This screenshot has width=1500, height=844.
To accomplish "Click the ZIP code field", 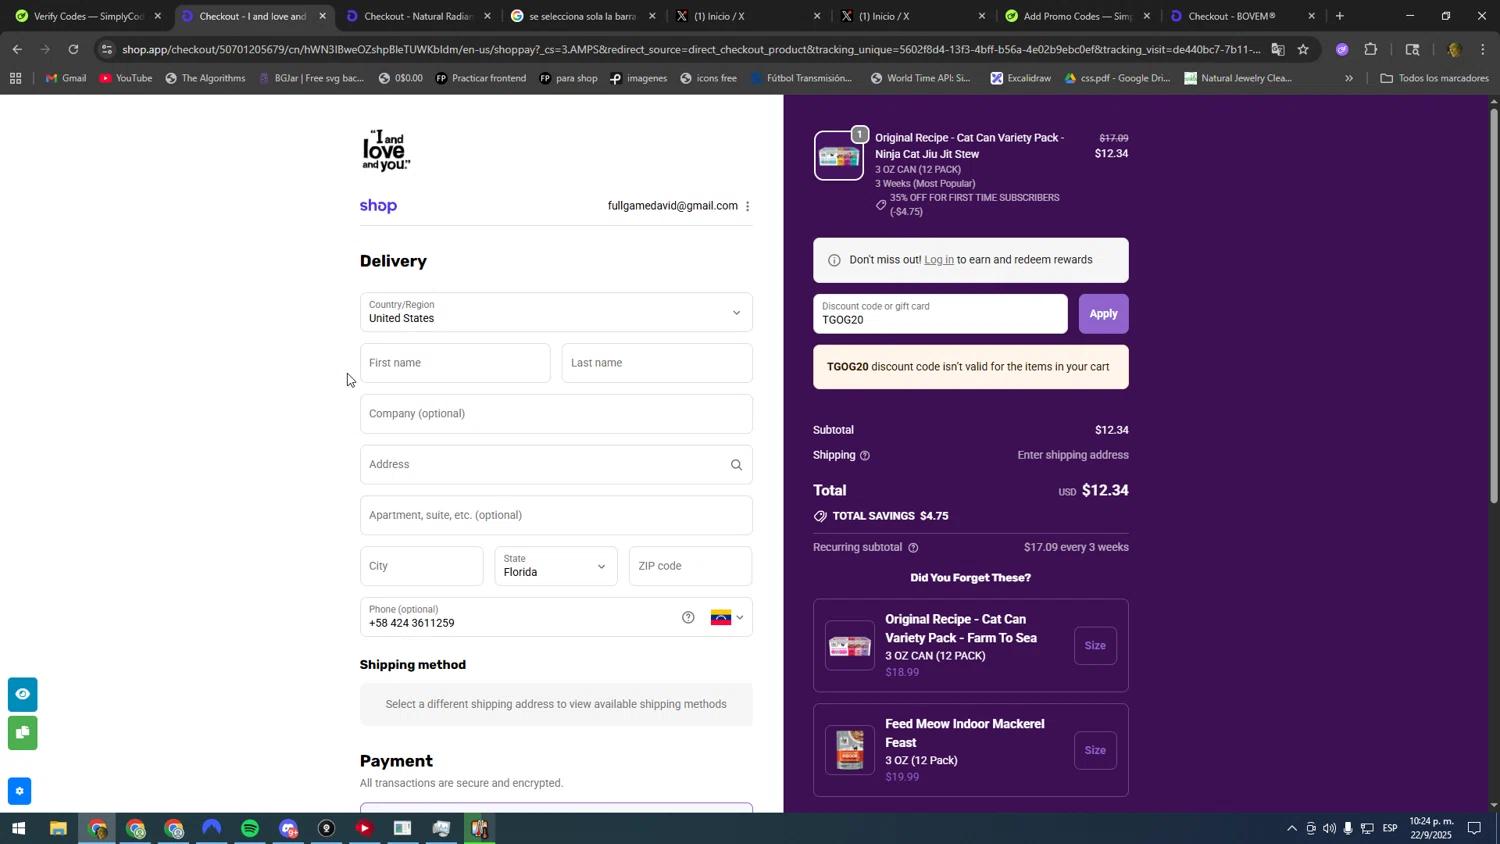I will point(690,566).
